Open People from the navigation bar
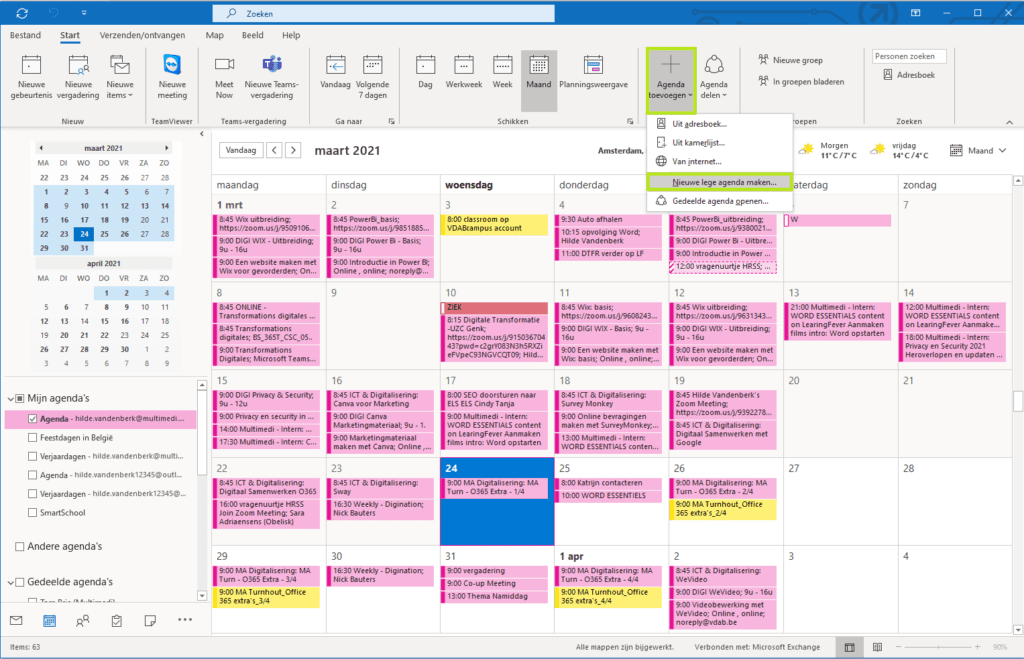This screenshot has height=659, width=1024. coord(82,620)
